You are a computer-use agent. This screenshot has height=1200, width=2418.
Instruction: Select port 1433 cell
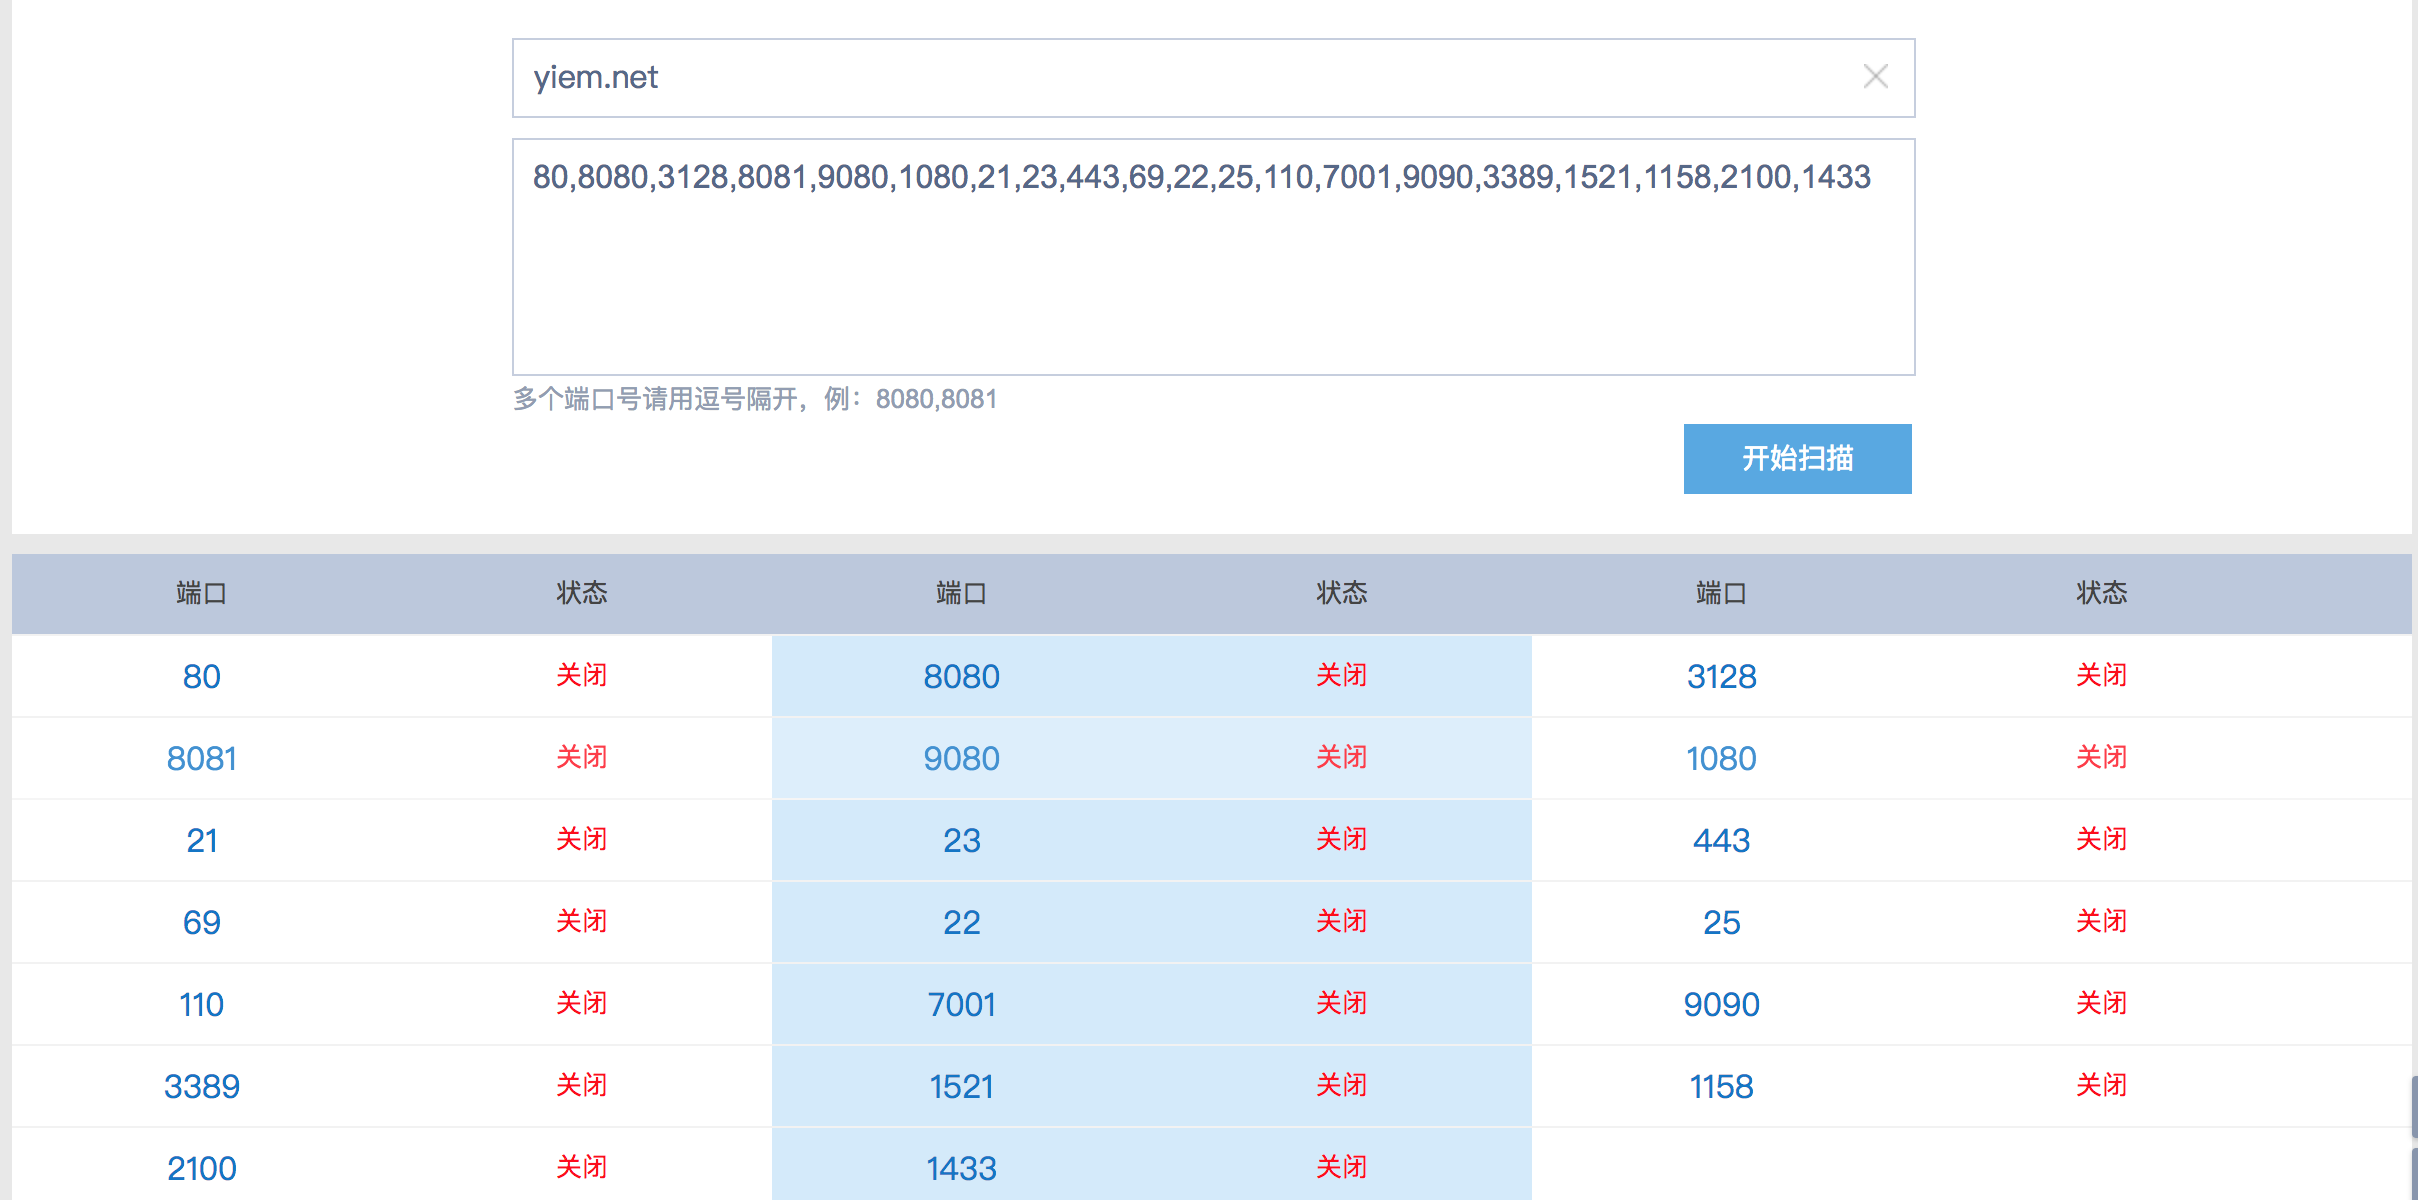pyautogui.click(x=961, y=1169)
